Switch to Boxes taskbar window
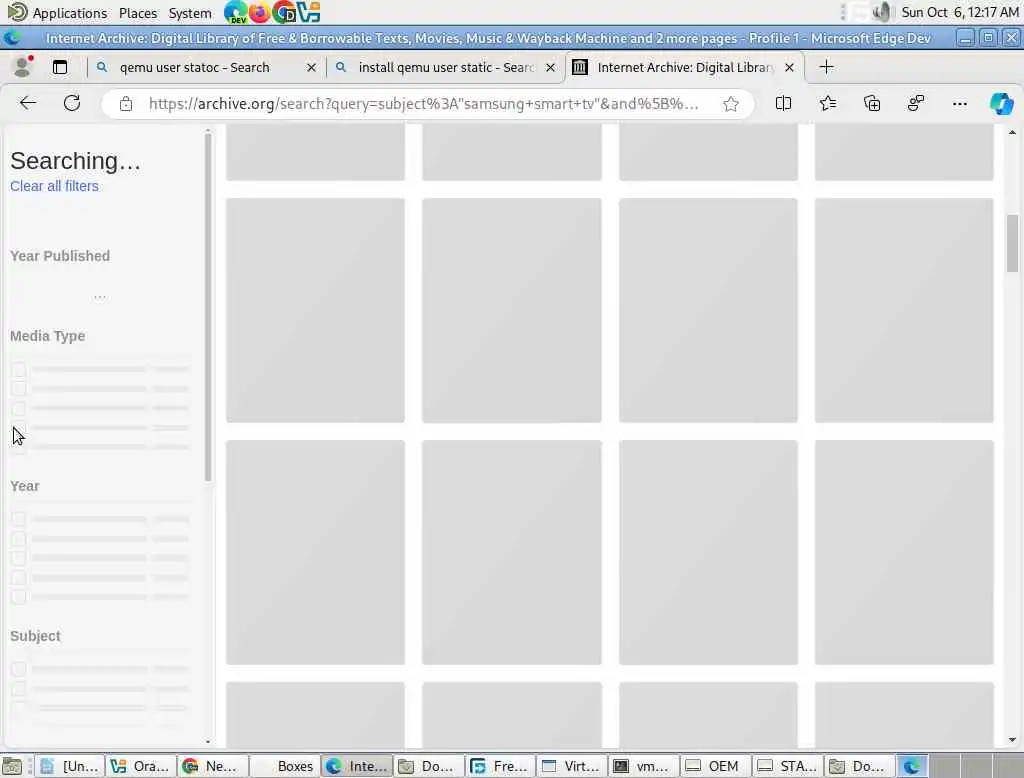Image resolution: width=1024 pixels, height=778 pixels. [x=285, y=766]
